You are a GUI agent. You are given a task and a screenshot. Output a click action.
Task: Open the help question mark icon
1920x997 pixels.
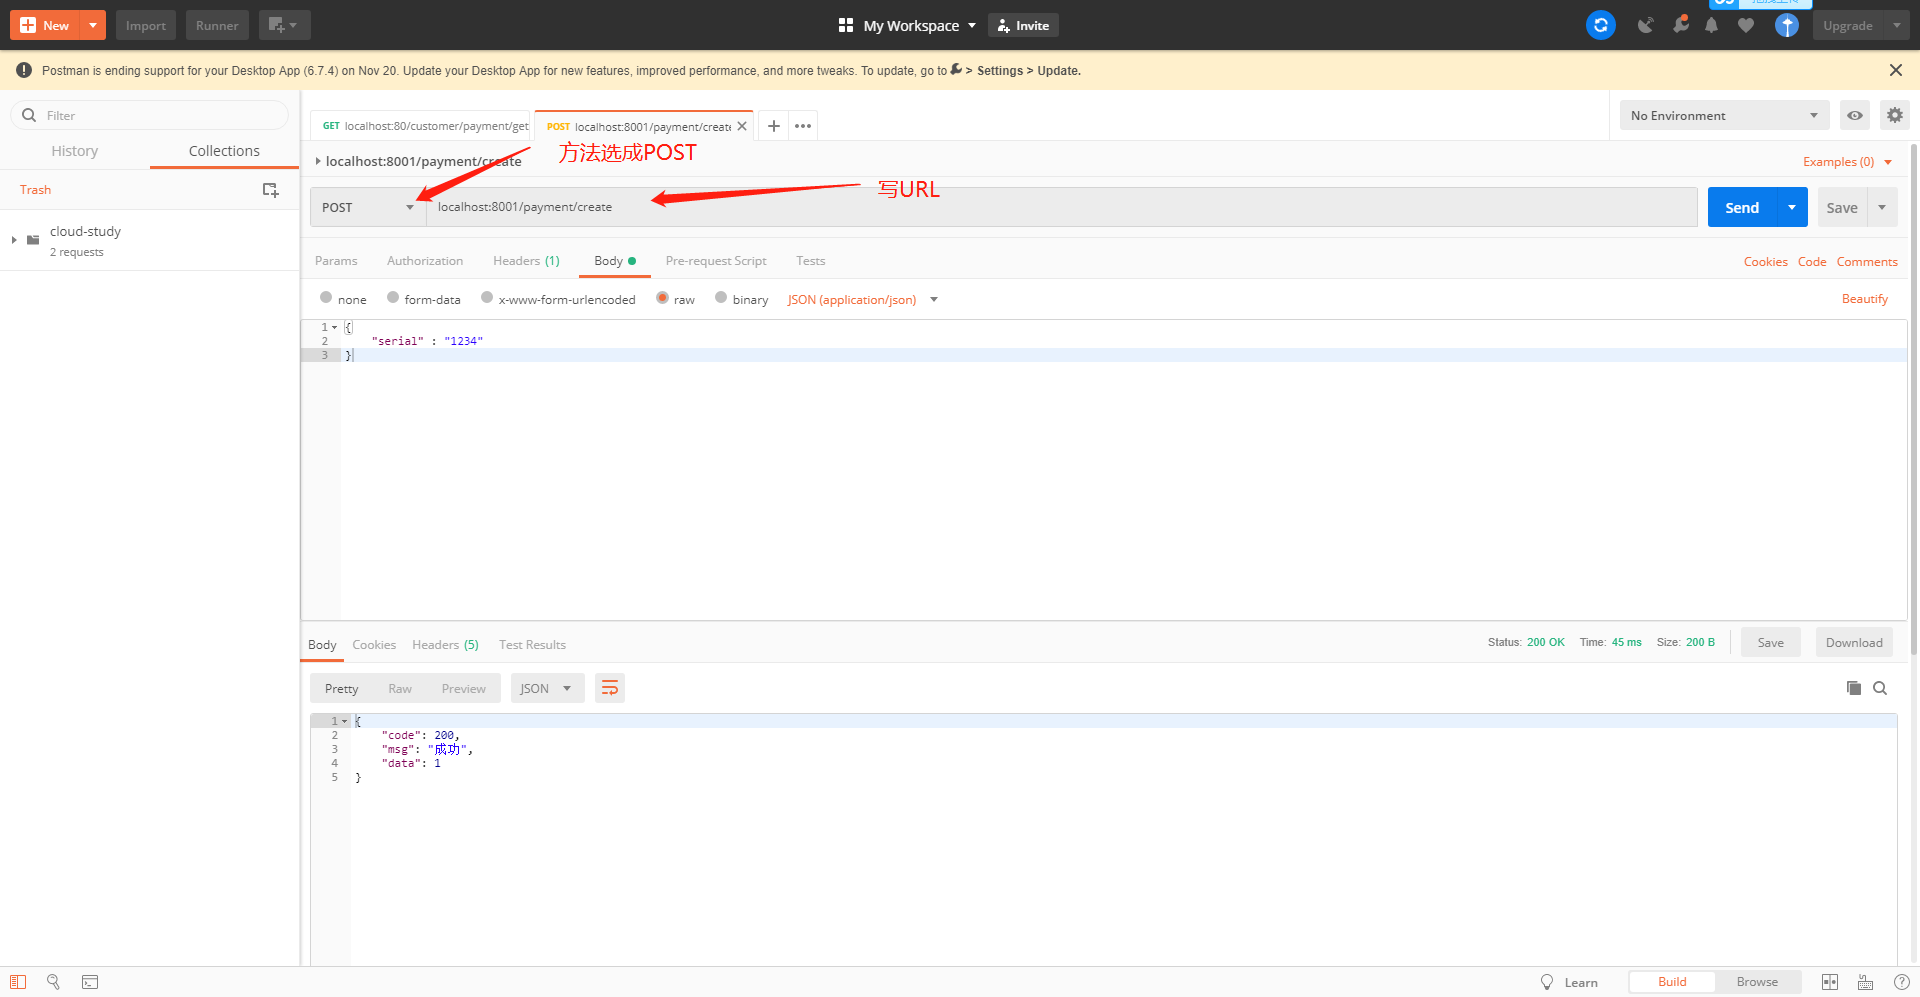[x=1902, y=982]
